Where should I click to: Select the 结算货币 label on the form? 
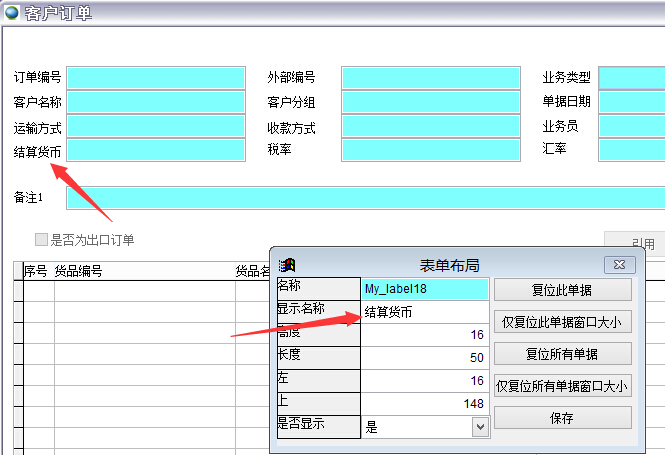point(37,151)
